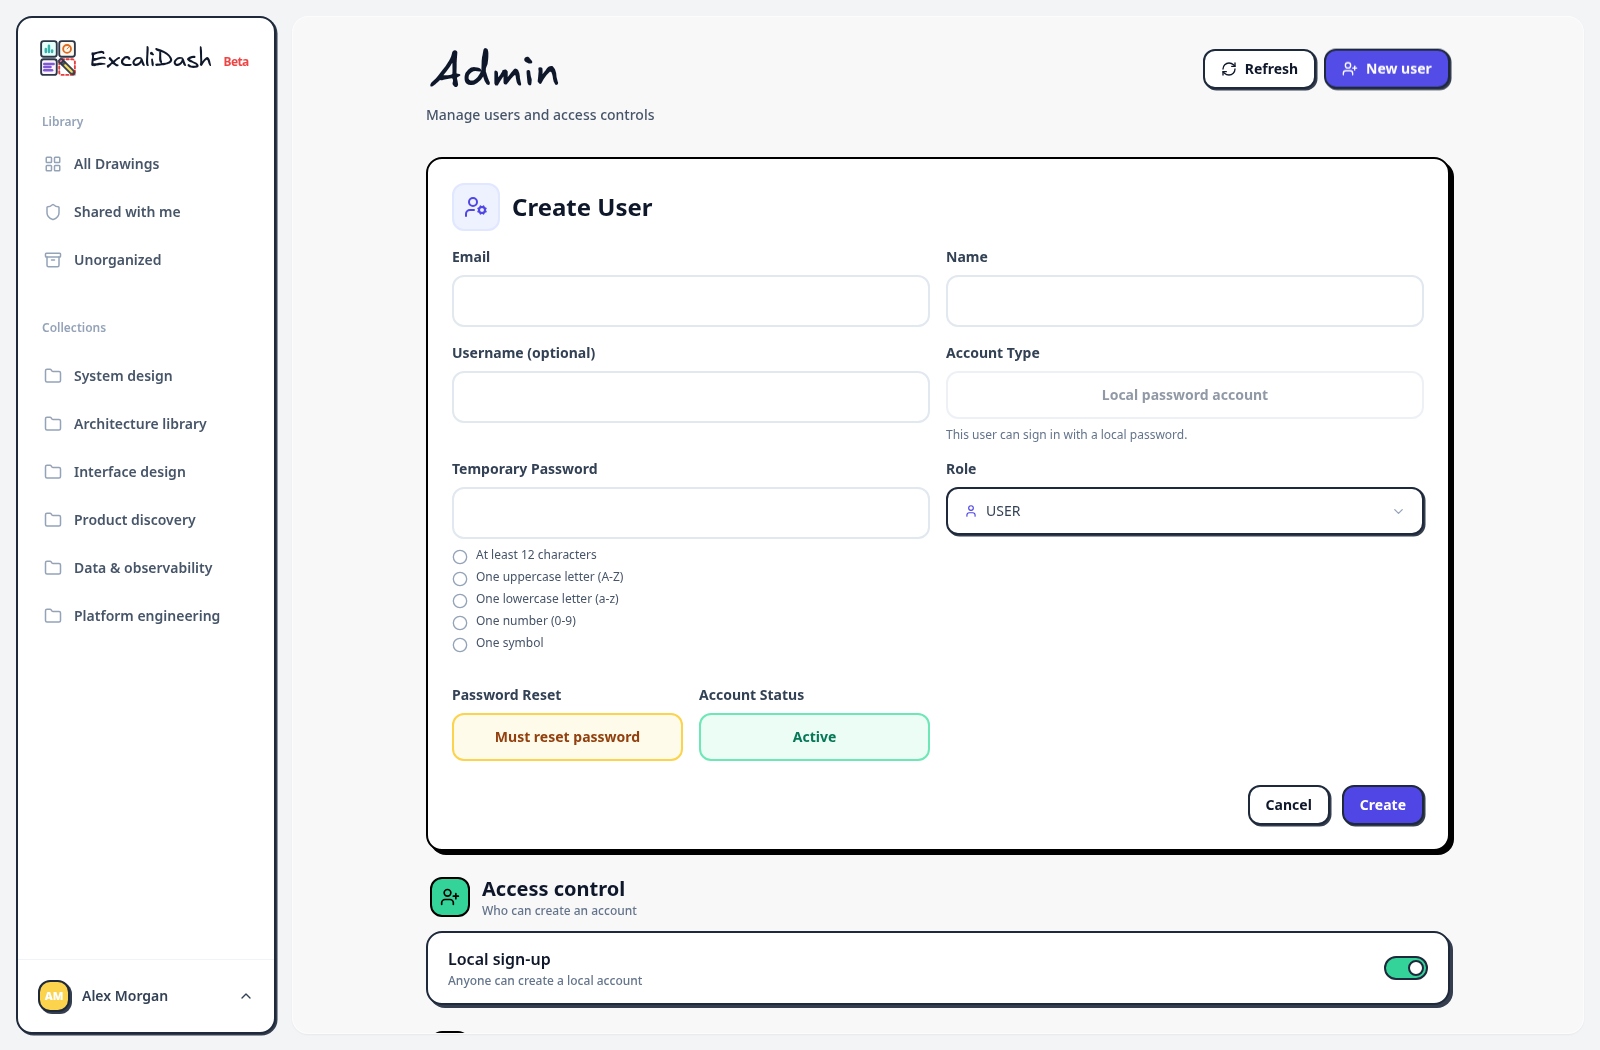Toggle the Active account status
The height and width of the screenshot is (1050, 1600).
tap(814, 737)
